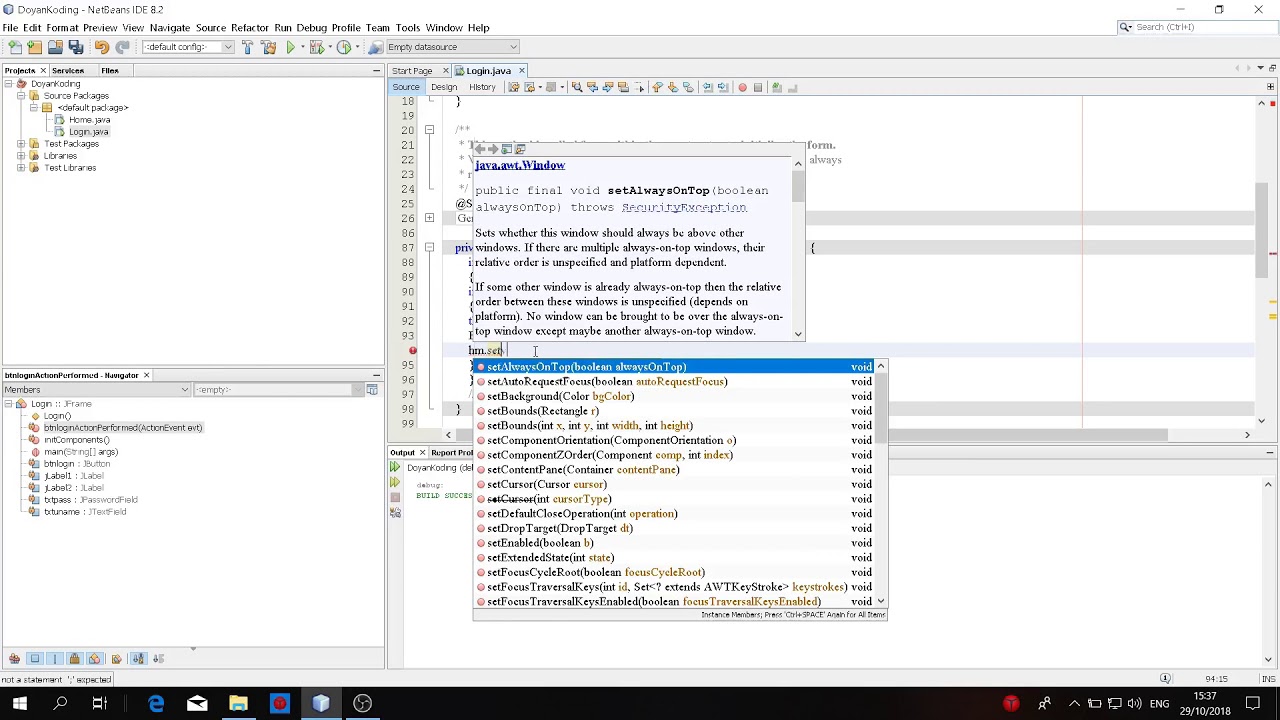1280x720 pixels.
Task: Toggle Show Non-Public Members in Navigator
Action: [x=74, y=659]
